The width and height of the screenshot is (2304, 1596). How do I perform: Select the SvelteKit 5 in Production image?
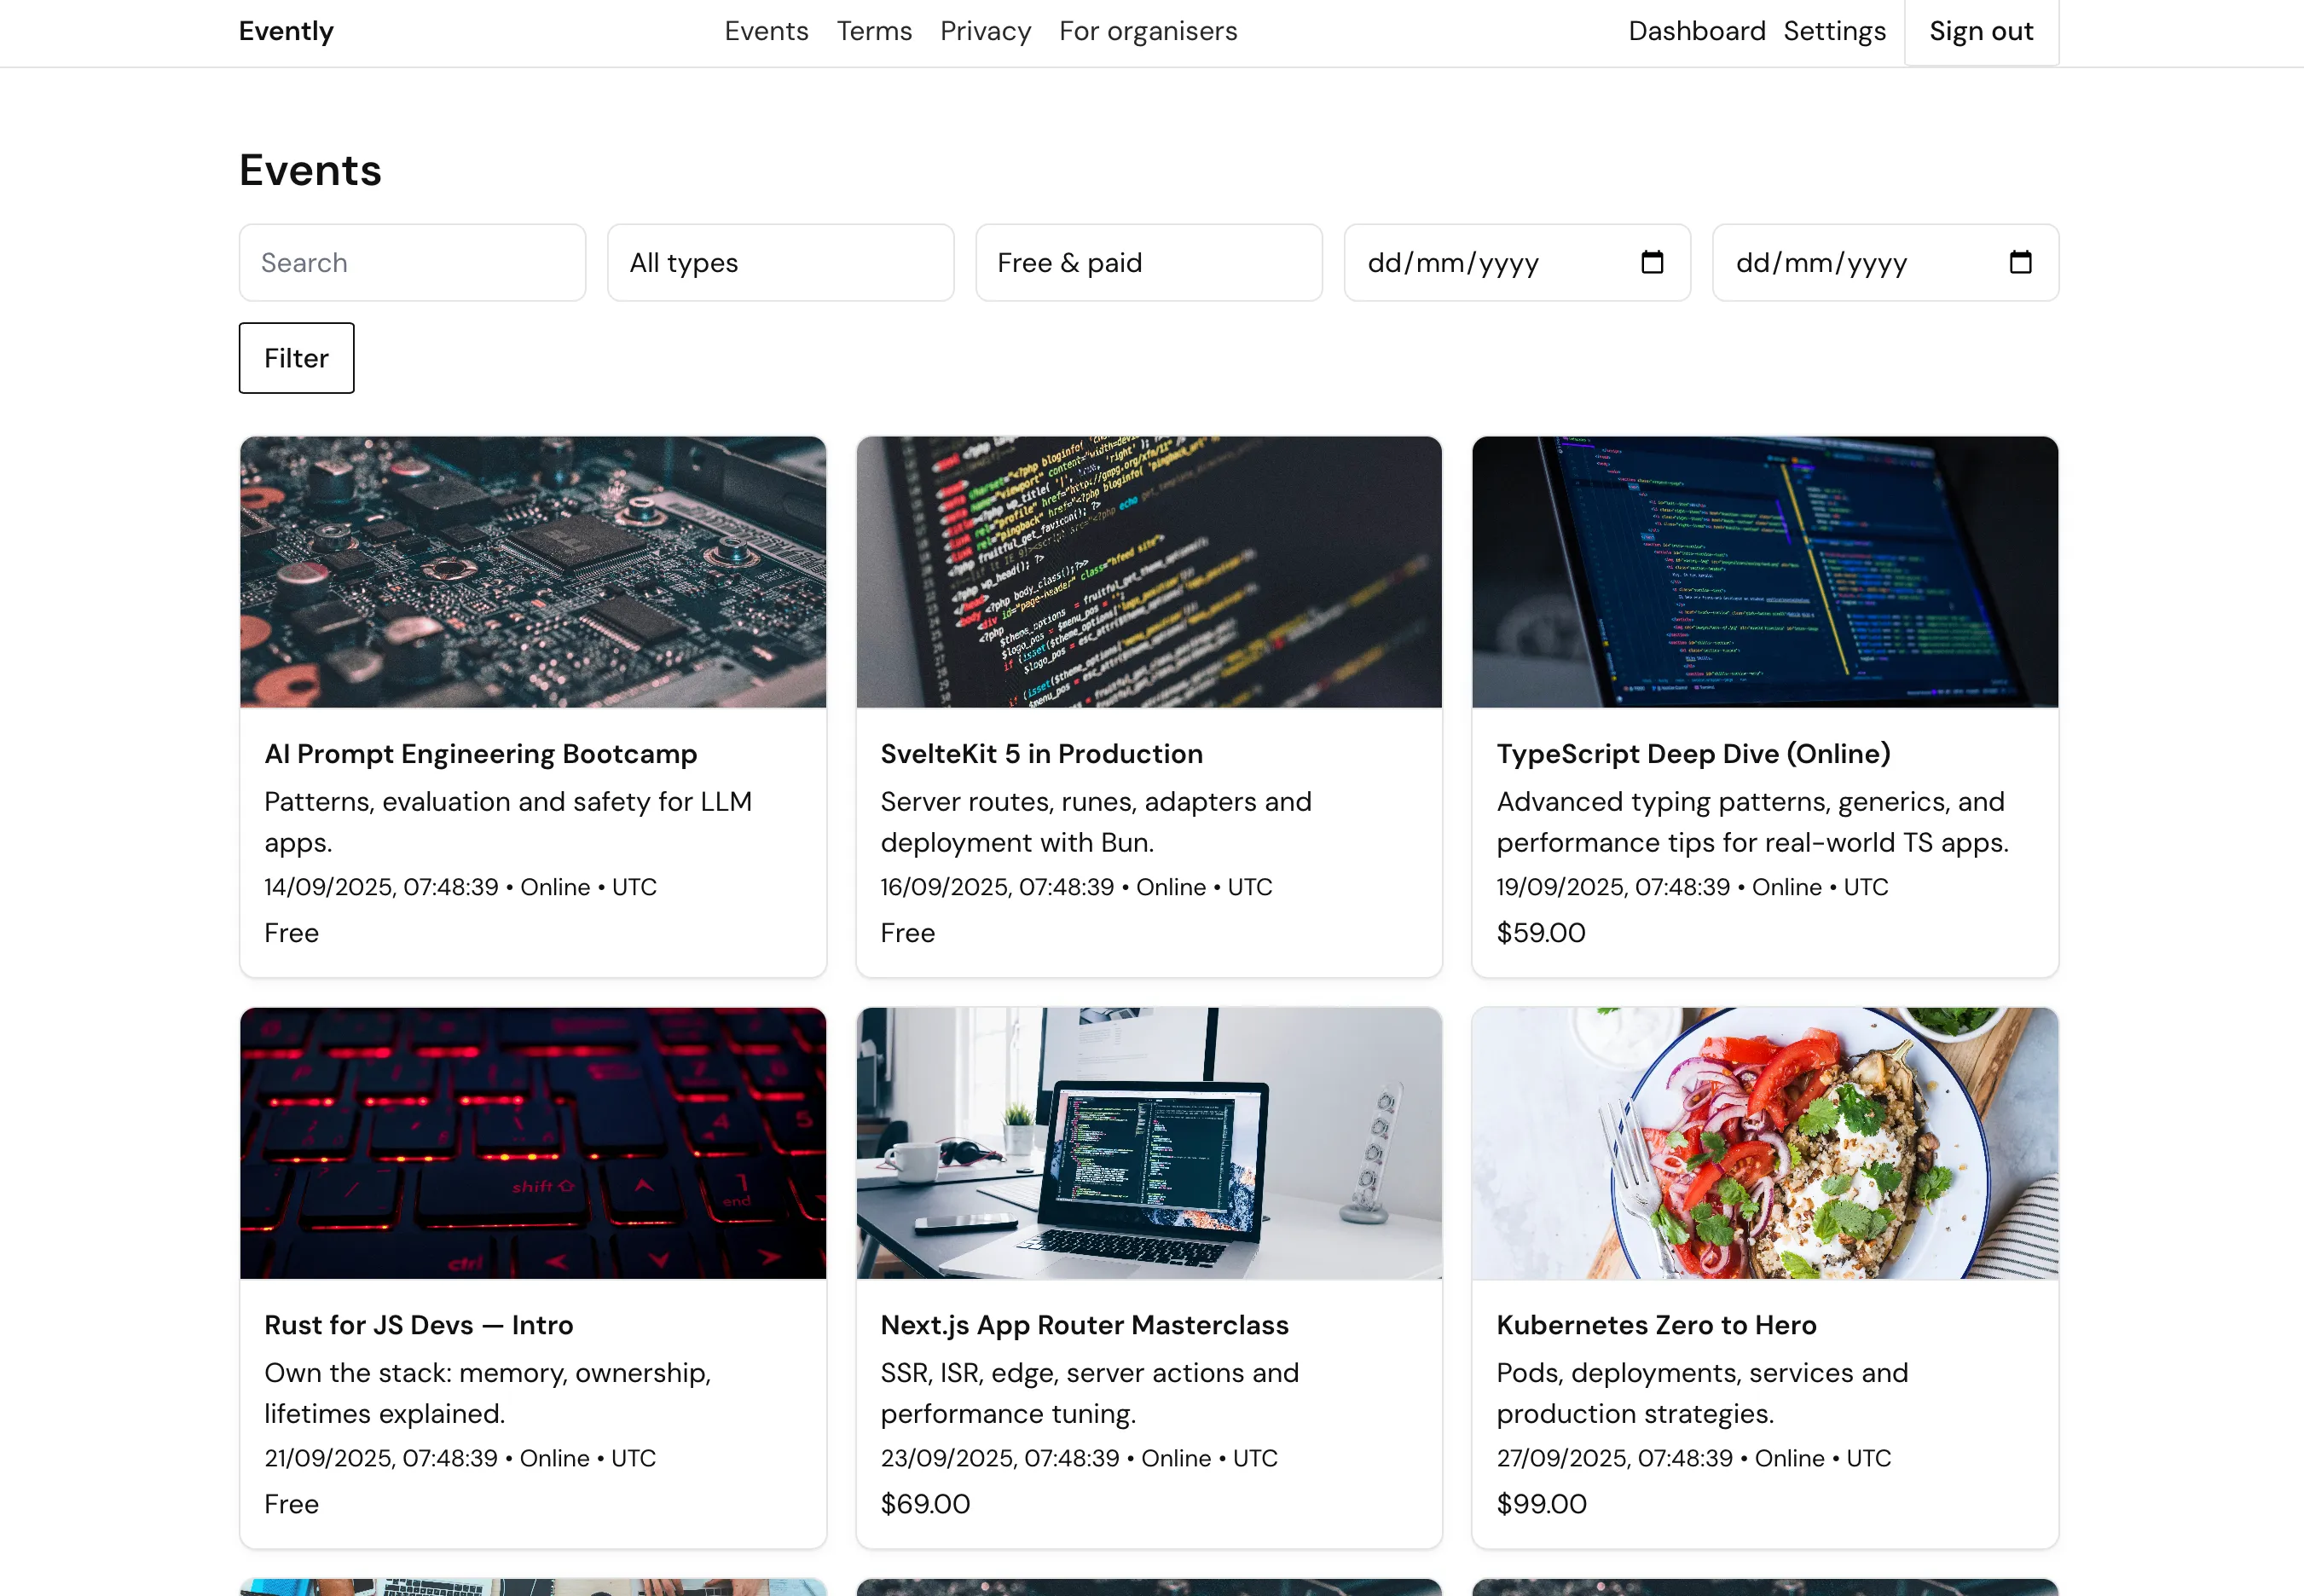1148,571
